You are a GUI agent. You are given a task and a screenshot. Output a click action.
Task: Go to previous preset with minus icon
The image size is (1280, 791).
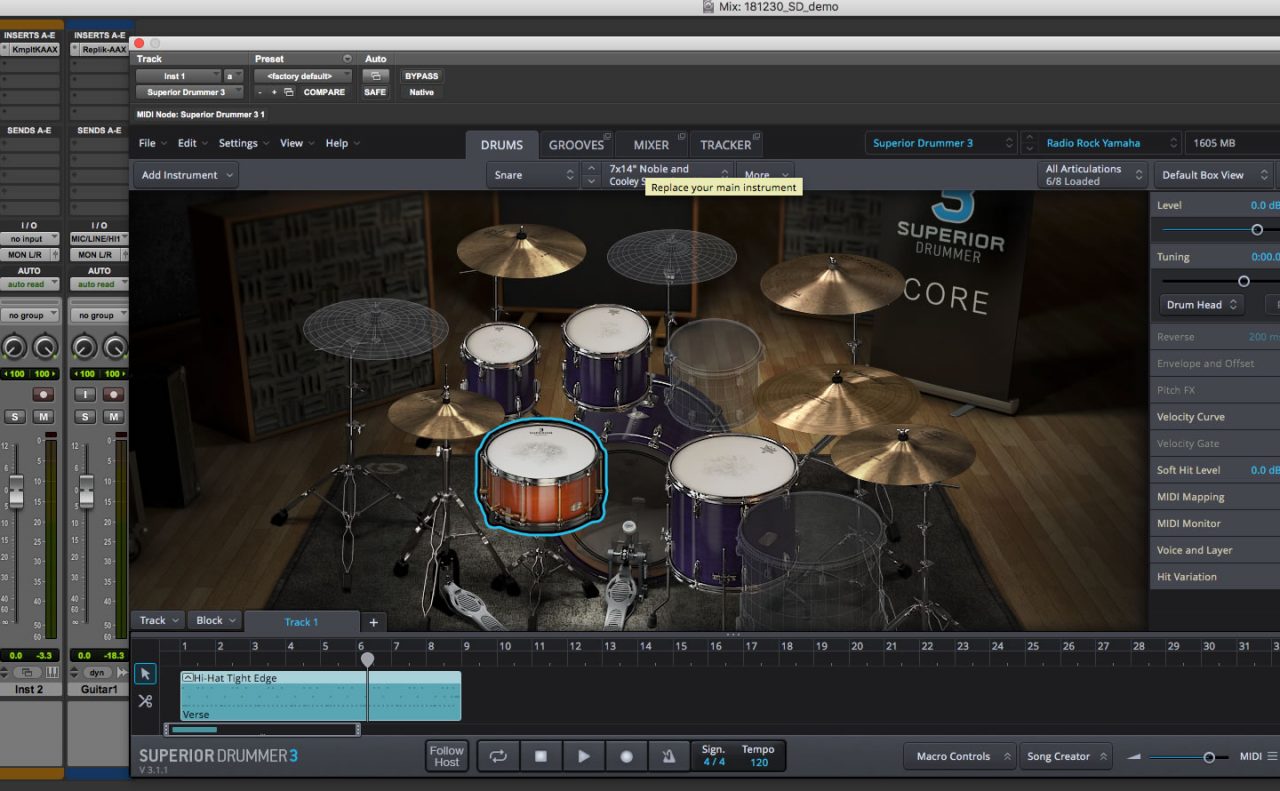[260, 92]
